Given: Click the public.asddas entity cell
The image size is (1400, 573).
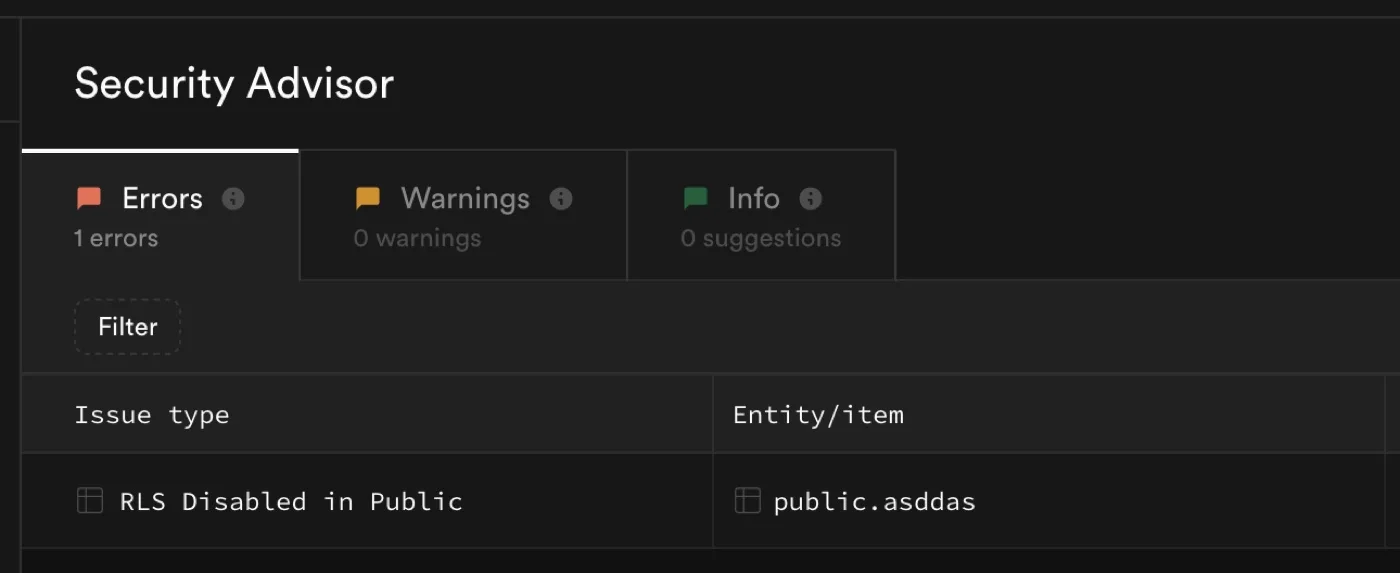Looking at the screenshot, I should pos(1049,500).
